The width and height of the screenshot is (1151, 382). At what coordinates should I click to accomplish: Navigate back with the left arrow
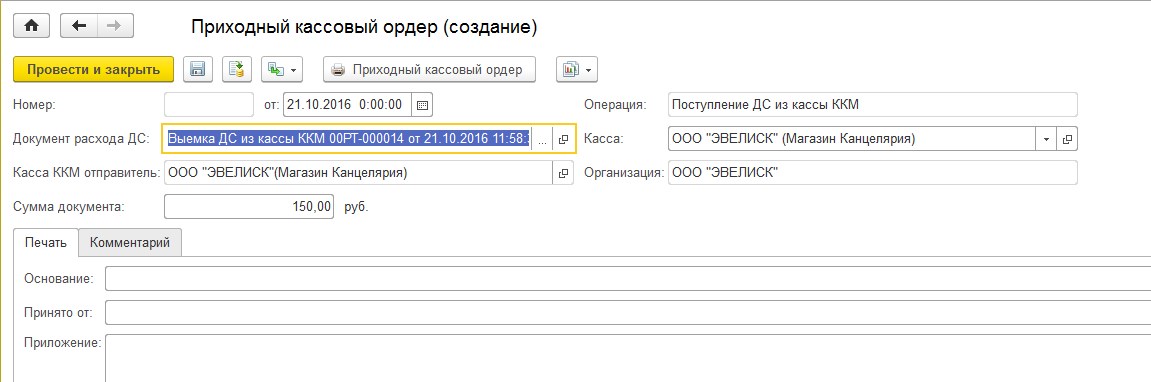[79, 26]
